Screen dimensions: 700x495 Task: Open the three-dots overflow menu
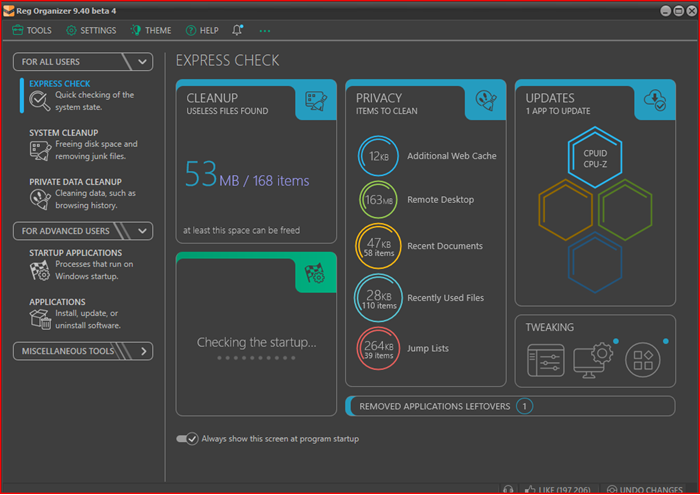tap(265, 31)
